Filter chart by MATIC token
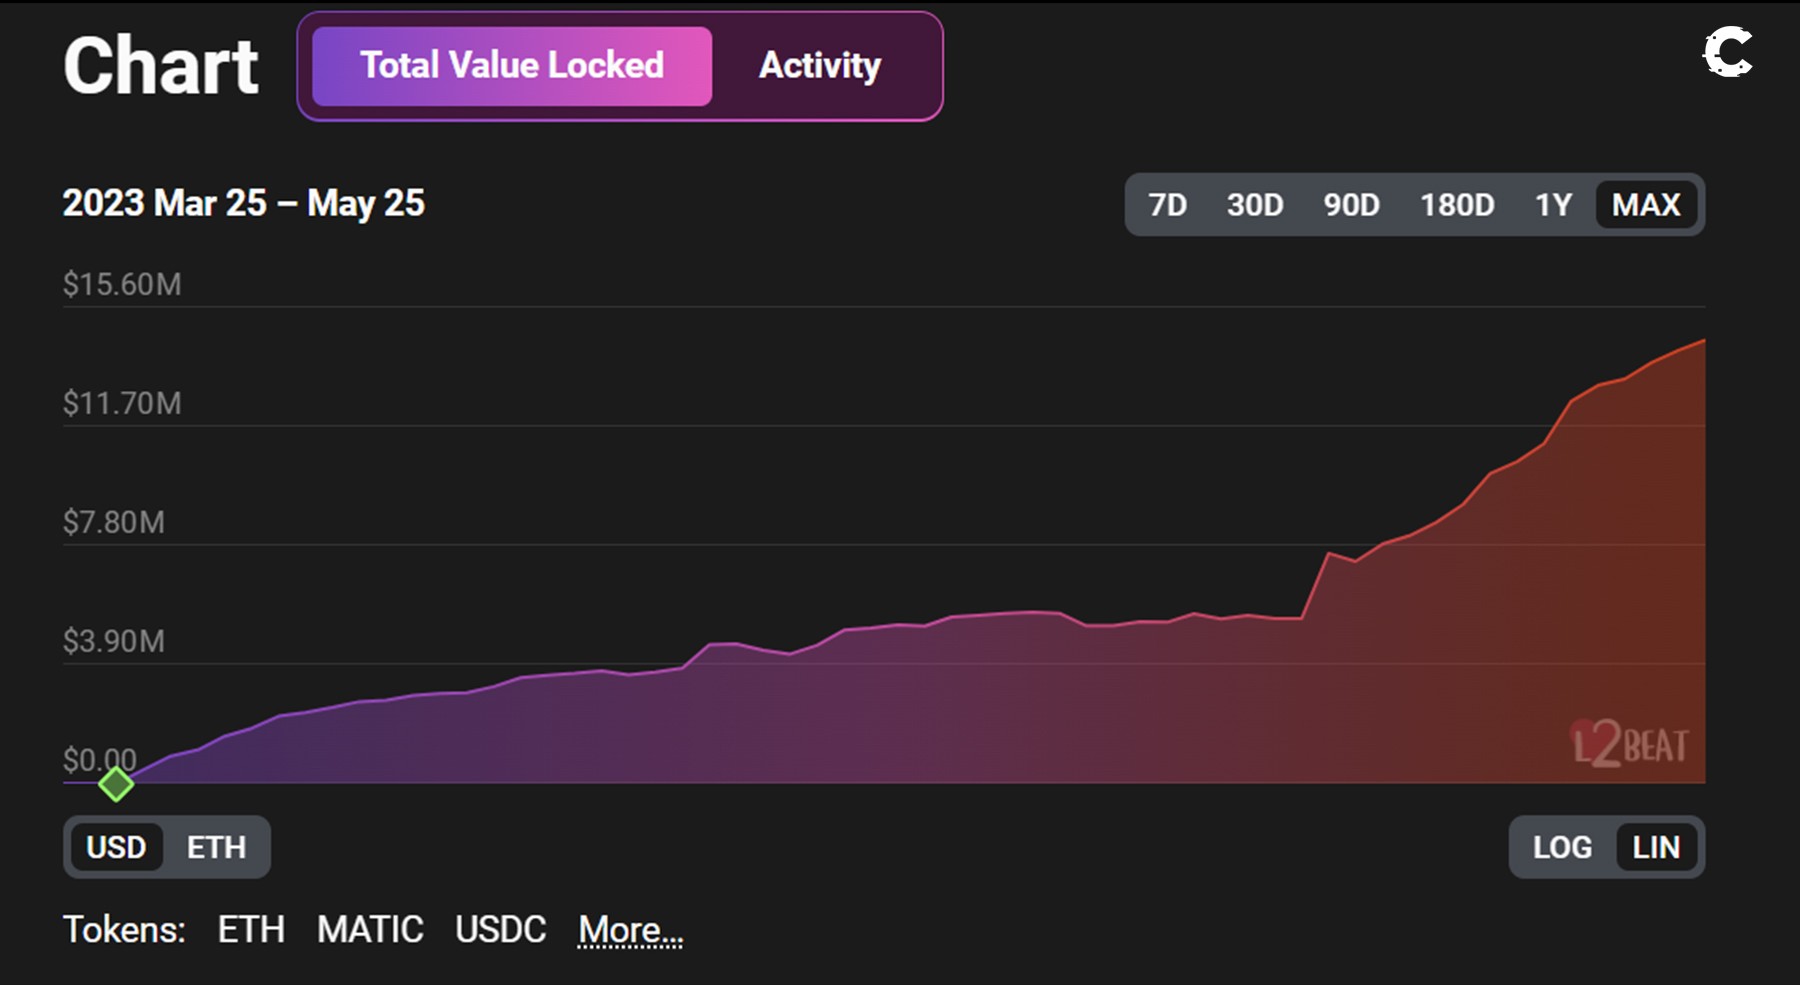The image size is (1800, 985). (x=370, y=930)
